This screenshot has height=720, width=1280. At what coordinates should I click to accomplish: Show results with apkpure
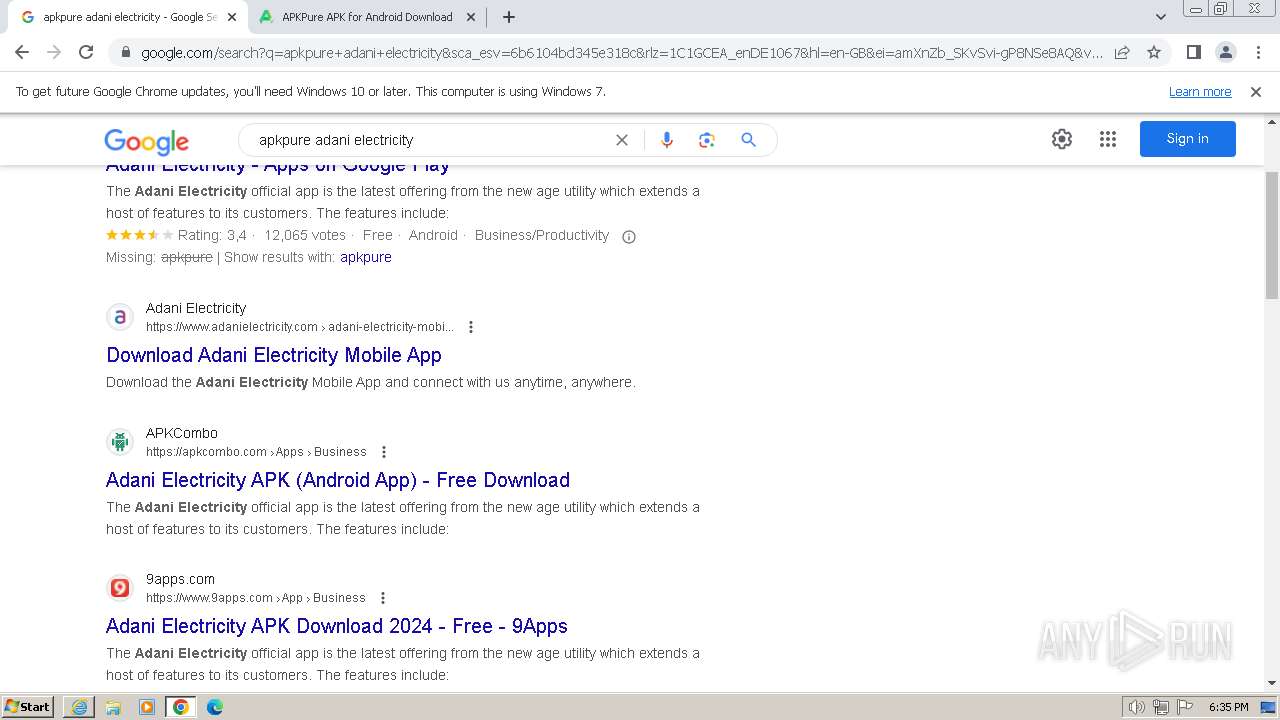pyautogui.click(x=366, y=257)
